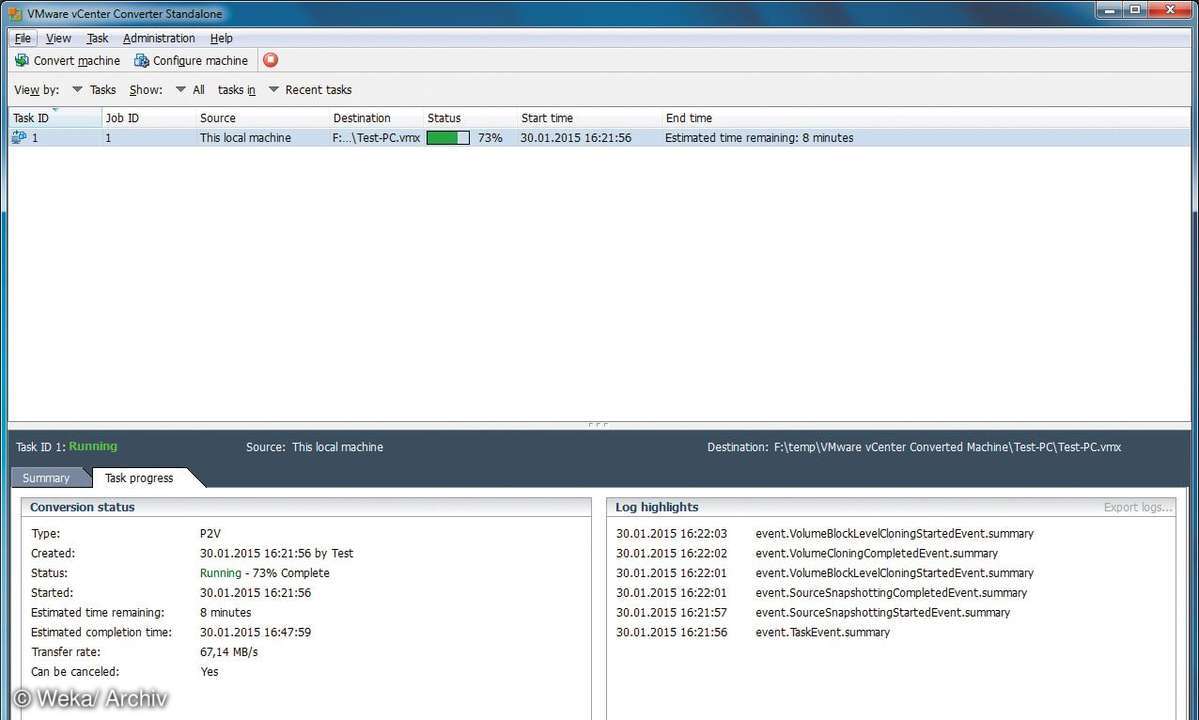Click the red cancel task icon
The height and width of the screenshot is (720, 1199).
pos(271,60)
